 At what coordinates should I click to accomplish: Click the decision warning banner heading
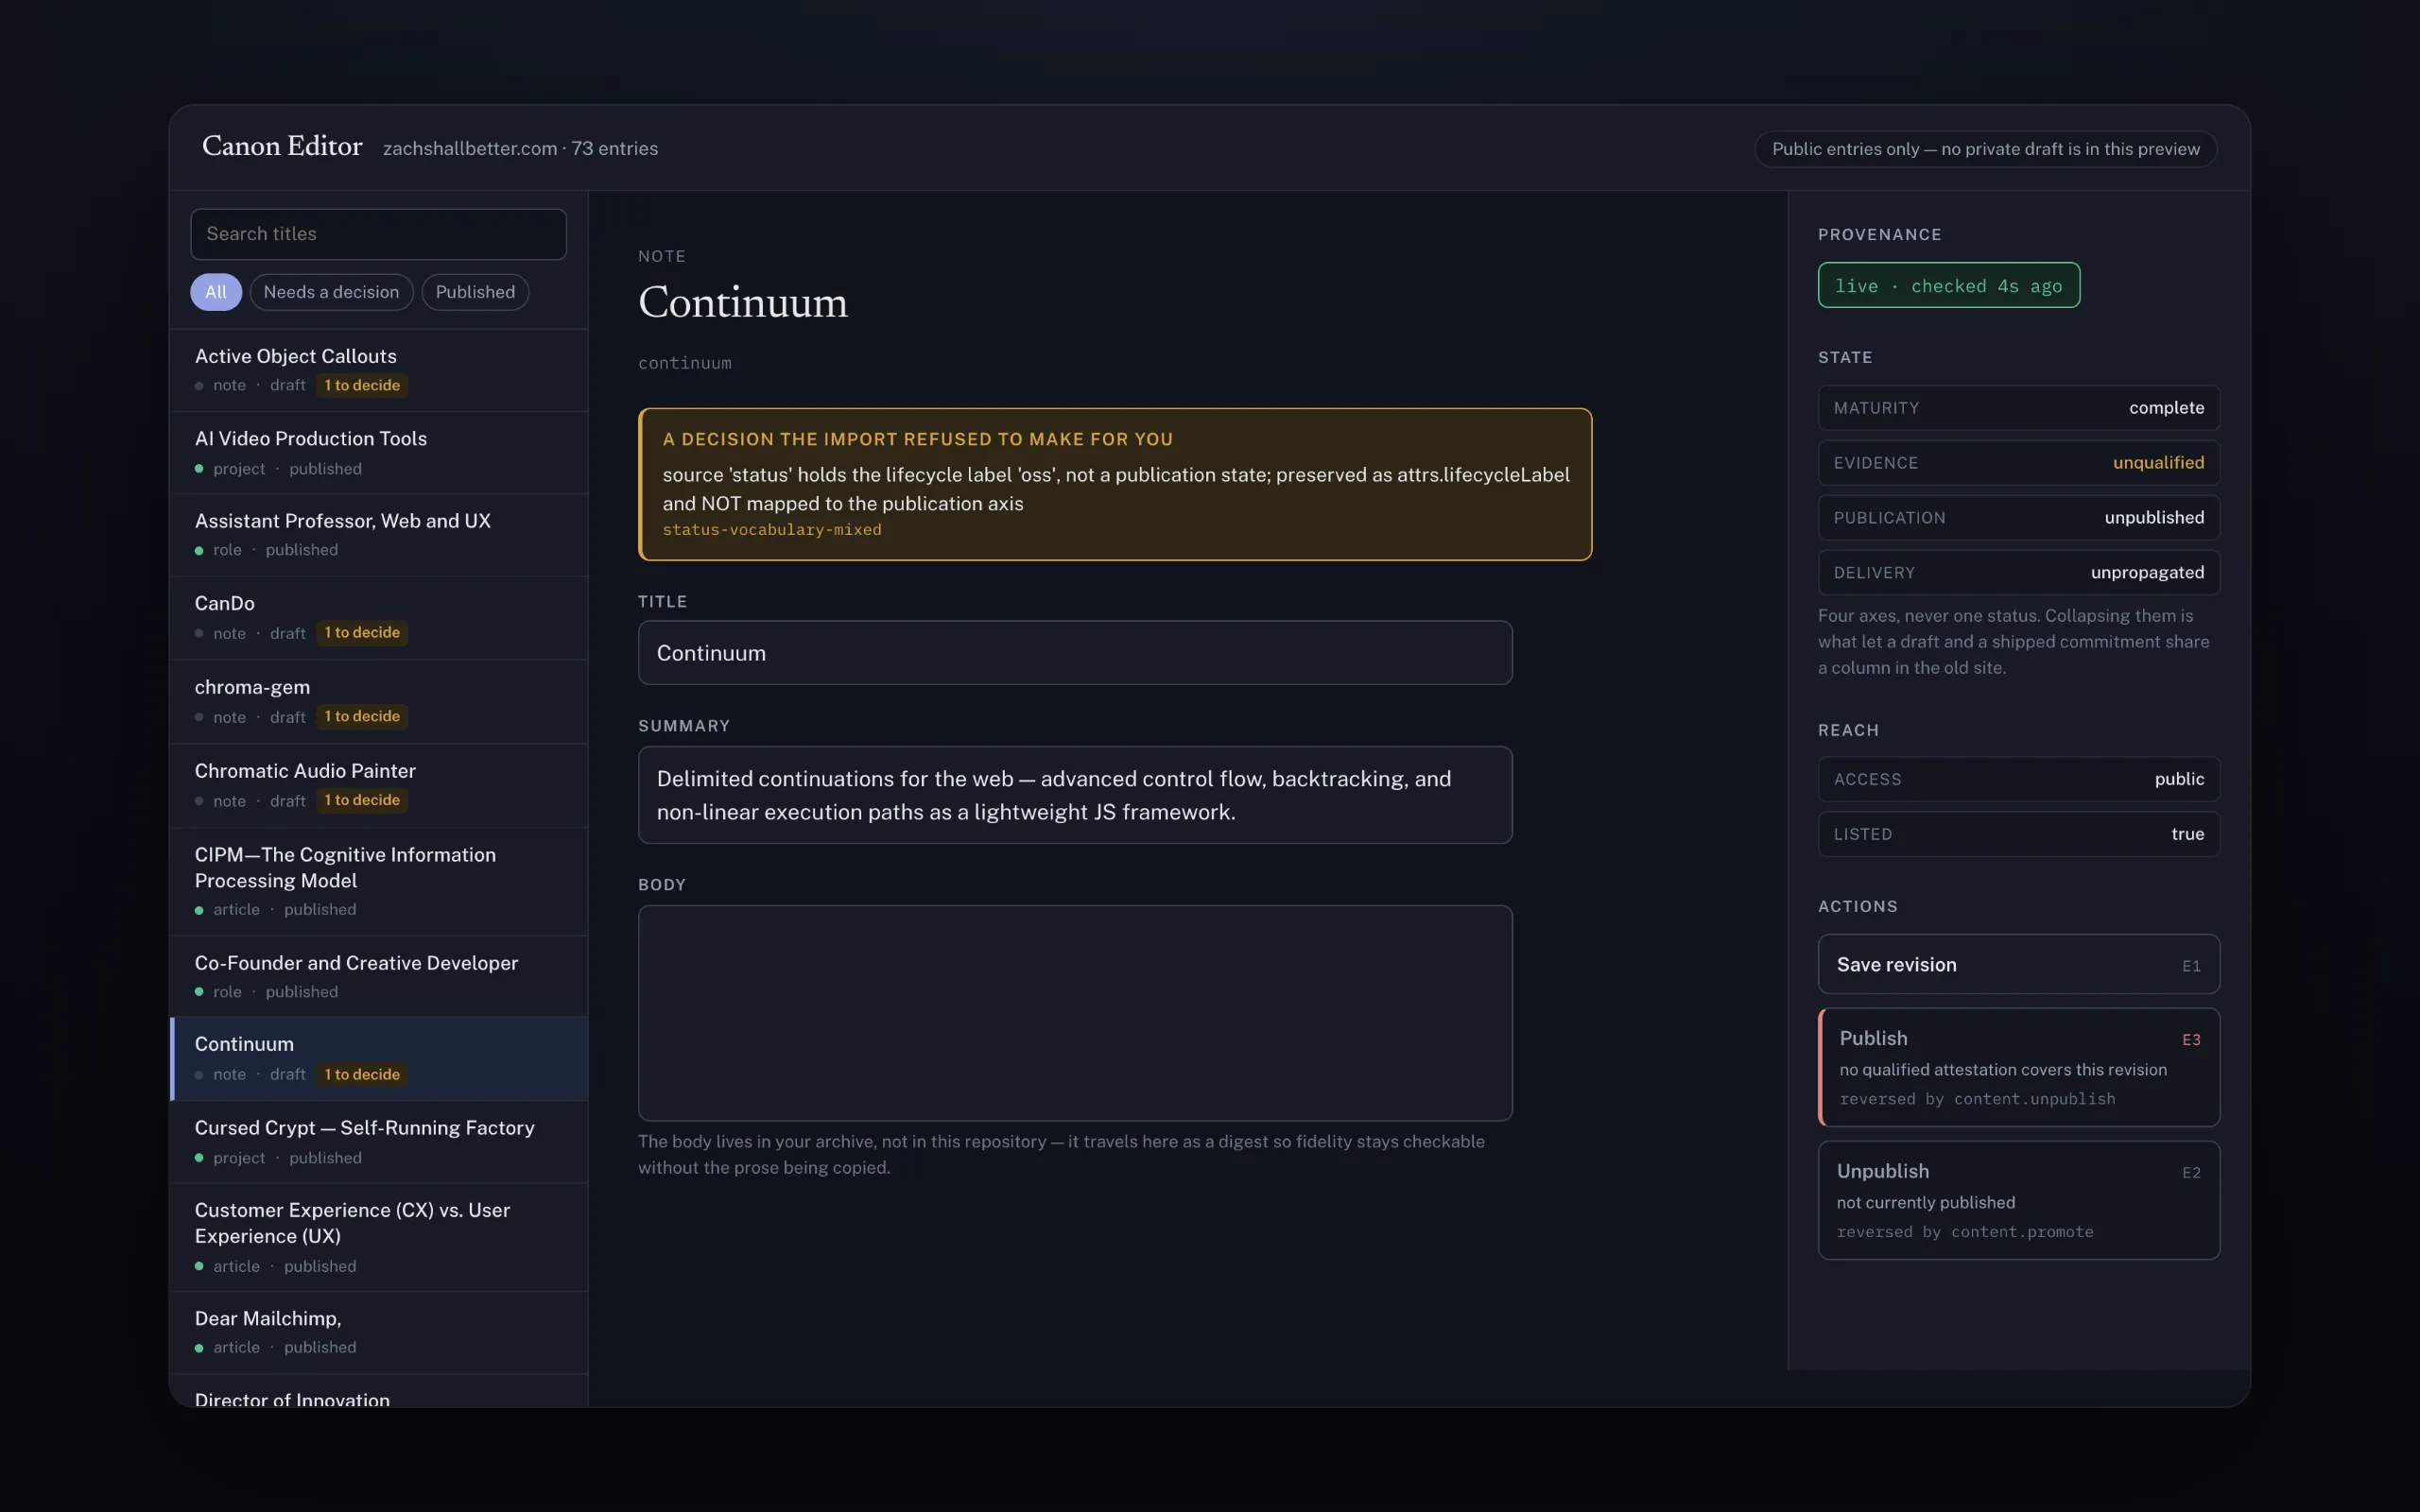tap(917, 439)
